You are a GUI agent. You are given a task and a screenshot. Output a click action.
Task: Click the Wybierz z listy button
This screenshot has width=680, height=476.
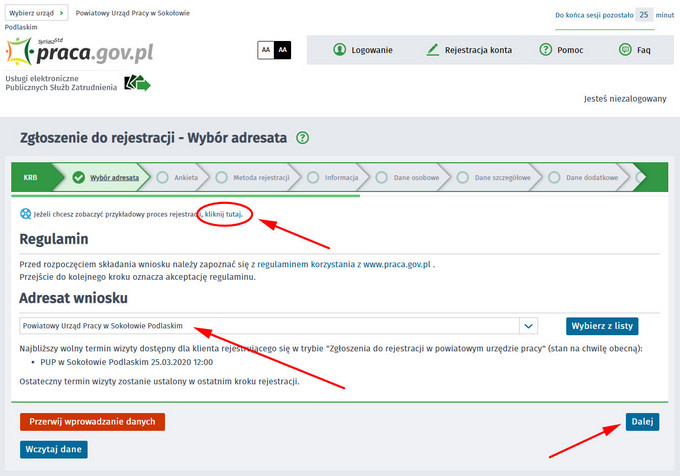pyautogui.click(x=602, y=326)
